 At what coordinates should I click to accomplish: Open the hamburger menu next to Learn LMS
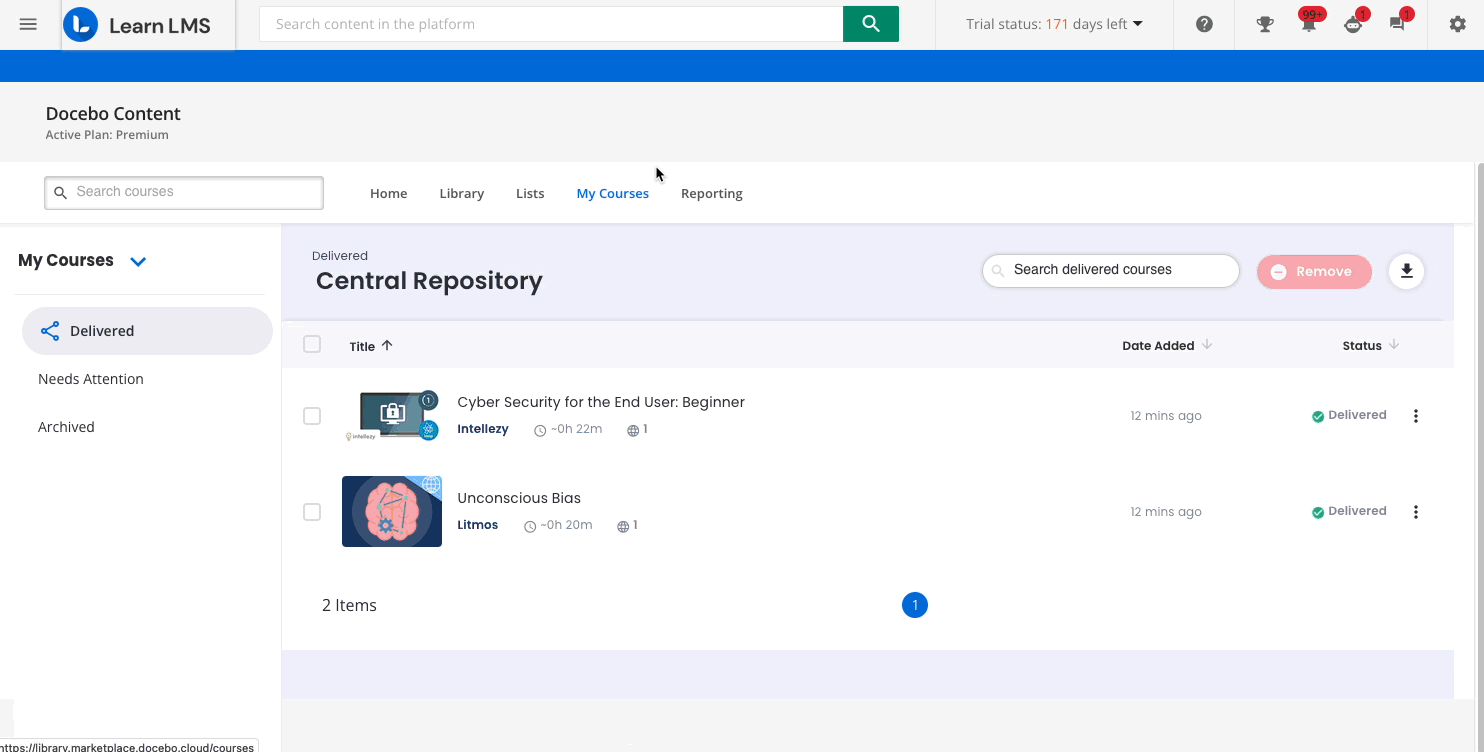[x=28, y=24]
